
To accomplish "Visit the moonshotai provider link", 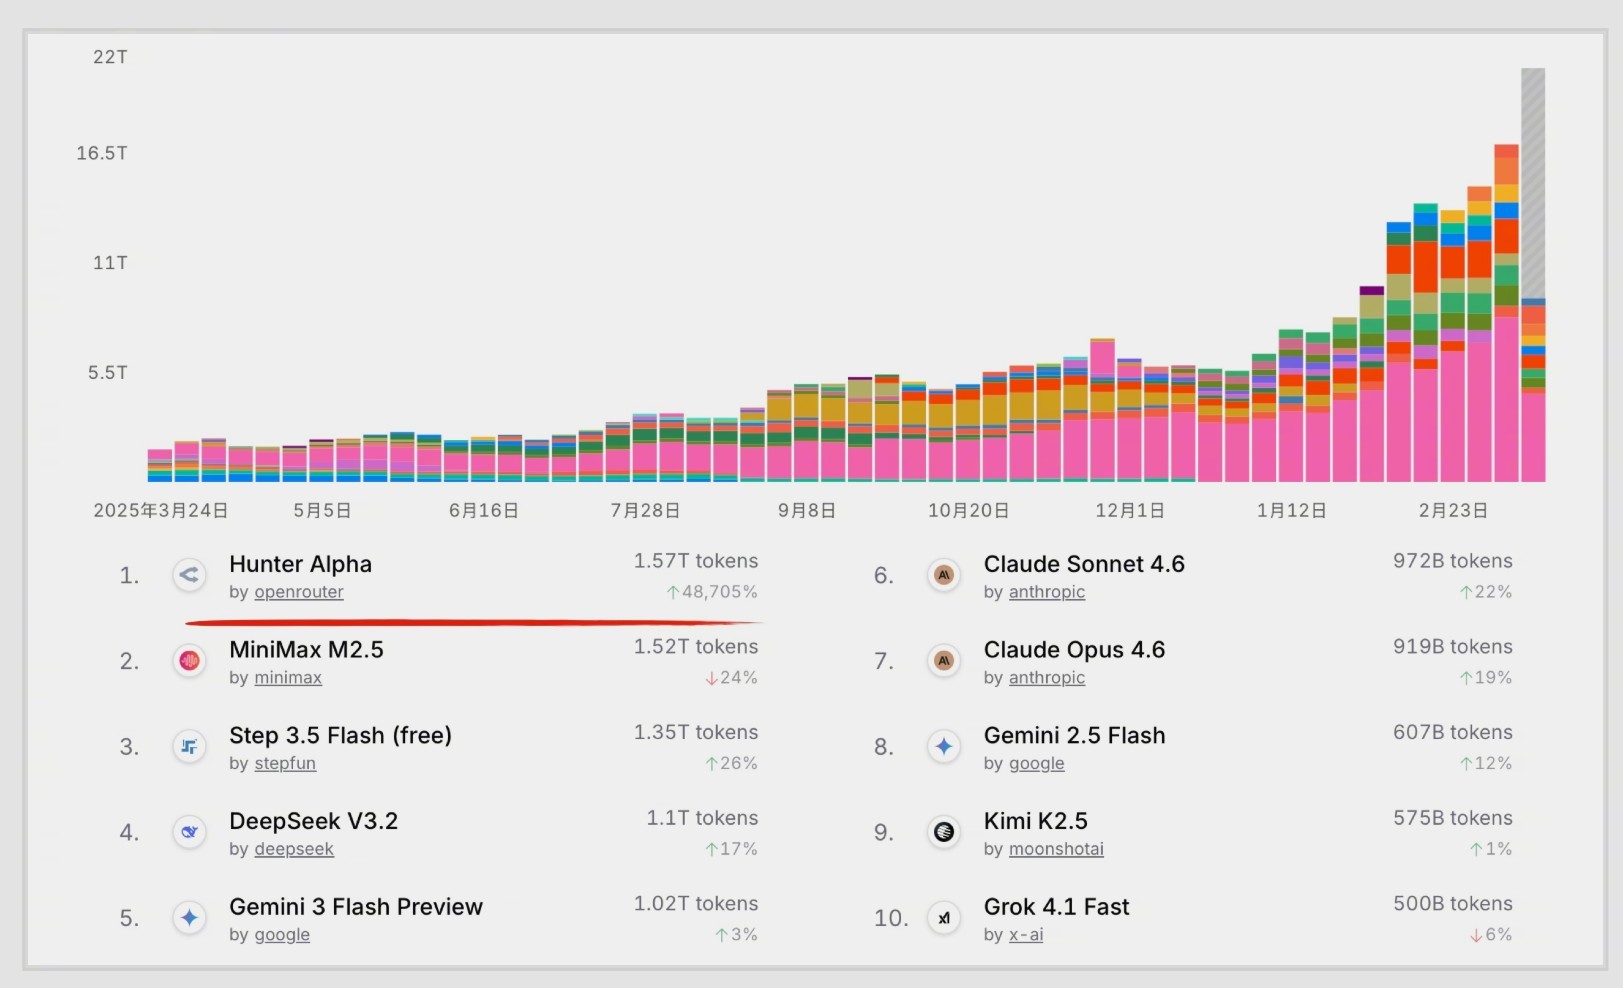I will coord(1056,849).
